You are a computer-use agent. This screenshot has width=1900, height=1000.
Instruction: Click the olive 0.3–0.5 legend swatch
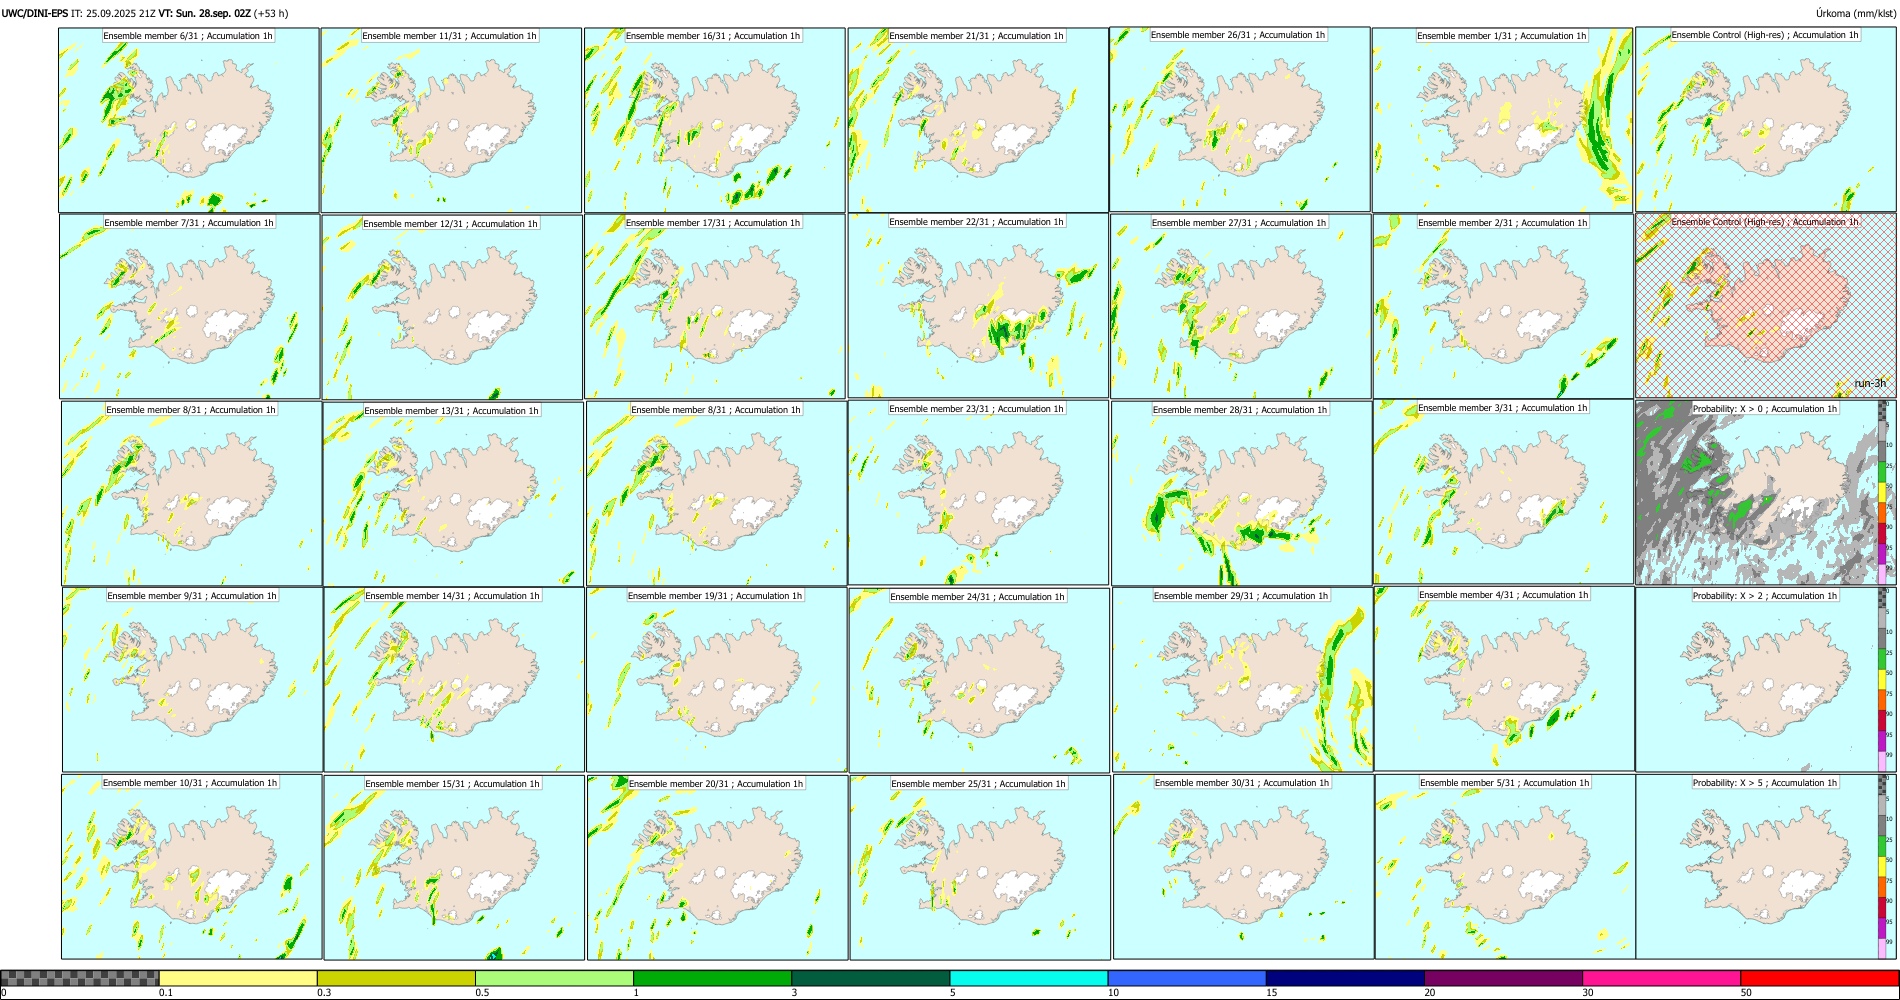tap(396, 978)
